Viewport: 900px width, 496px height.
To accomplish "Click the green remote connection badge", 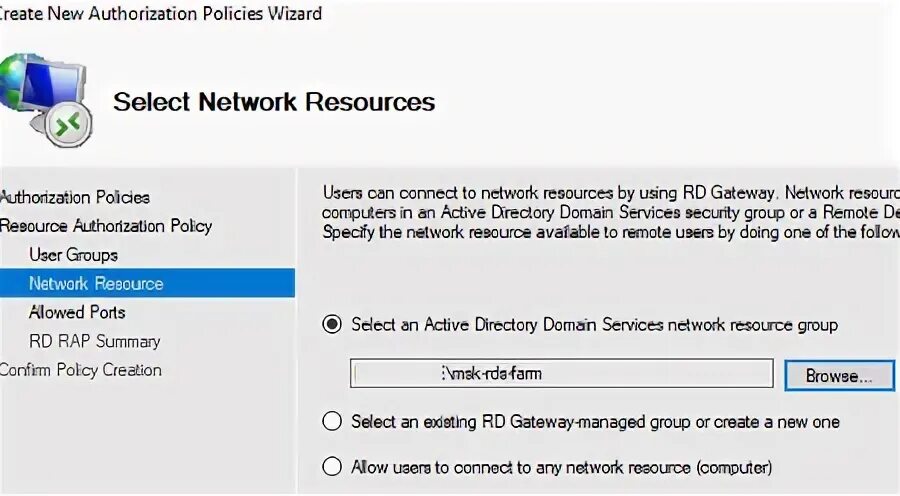I will tap(71, 126).
